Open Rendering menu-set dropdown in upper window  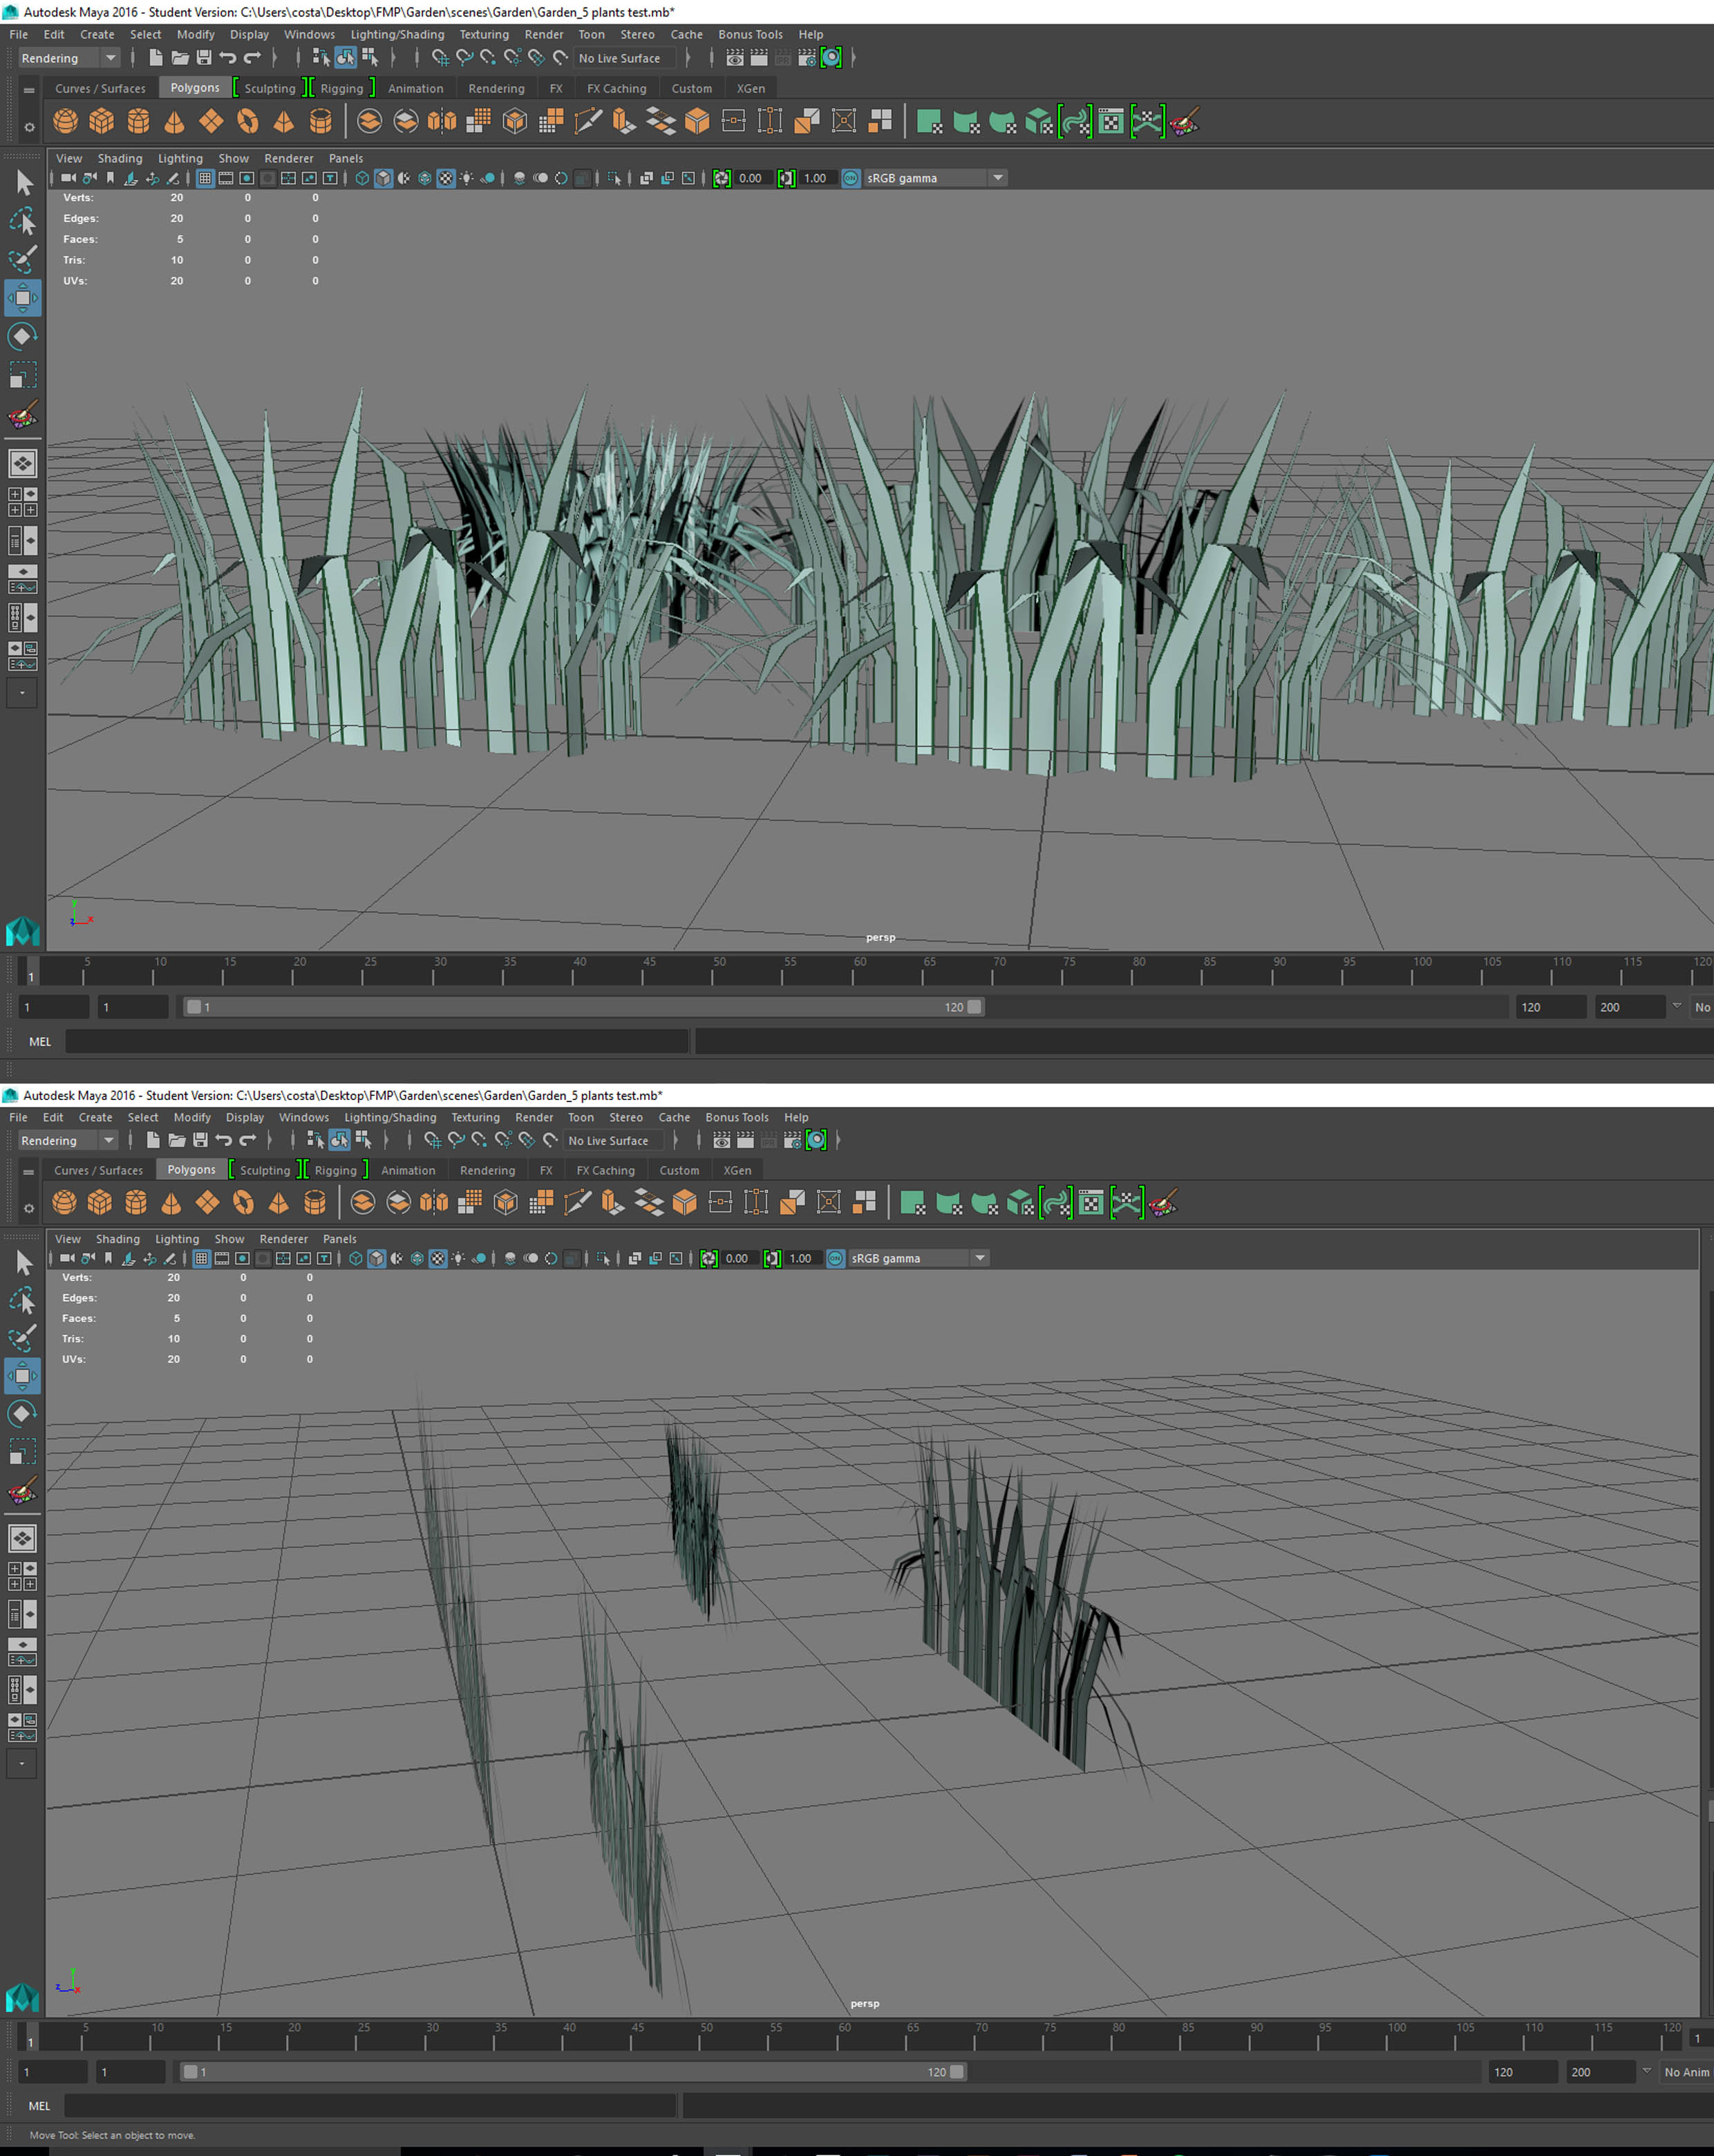click(110, 58)
